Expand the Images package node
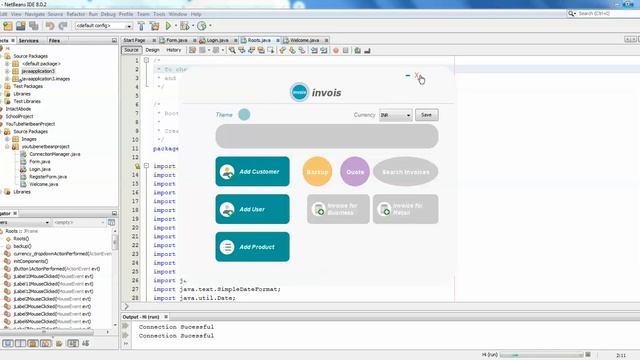Viewport: 640px width, 360px height. point(7,139)
